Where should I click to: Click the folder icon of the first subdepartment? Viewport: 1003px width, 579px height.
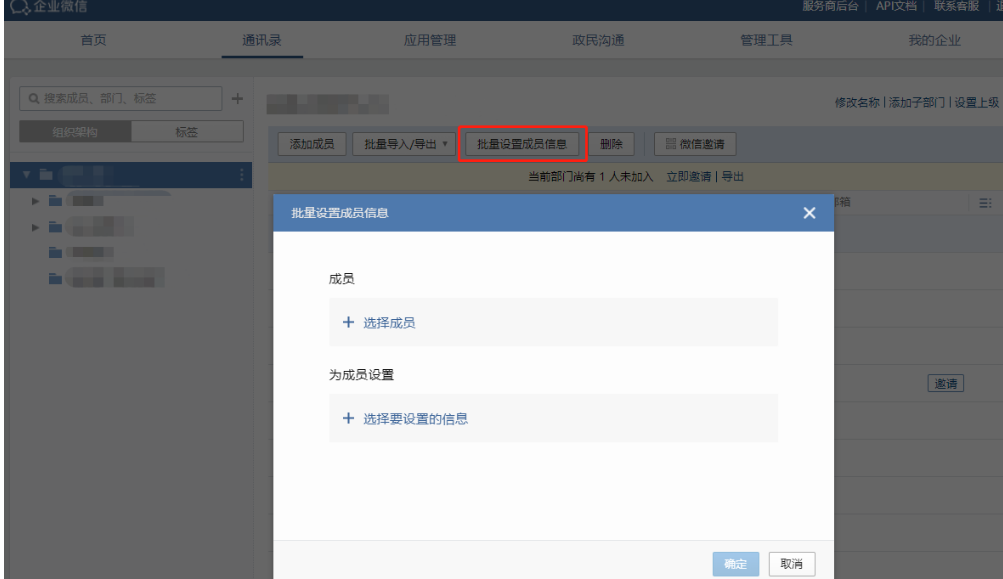(x=56, y=201)
